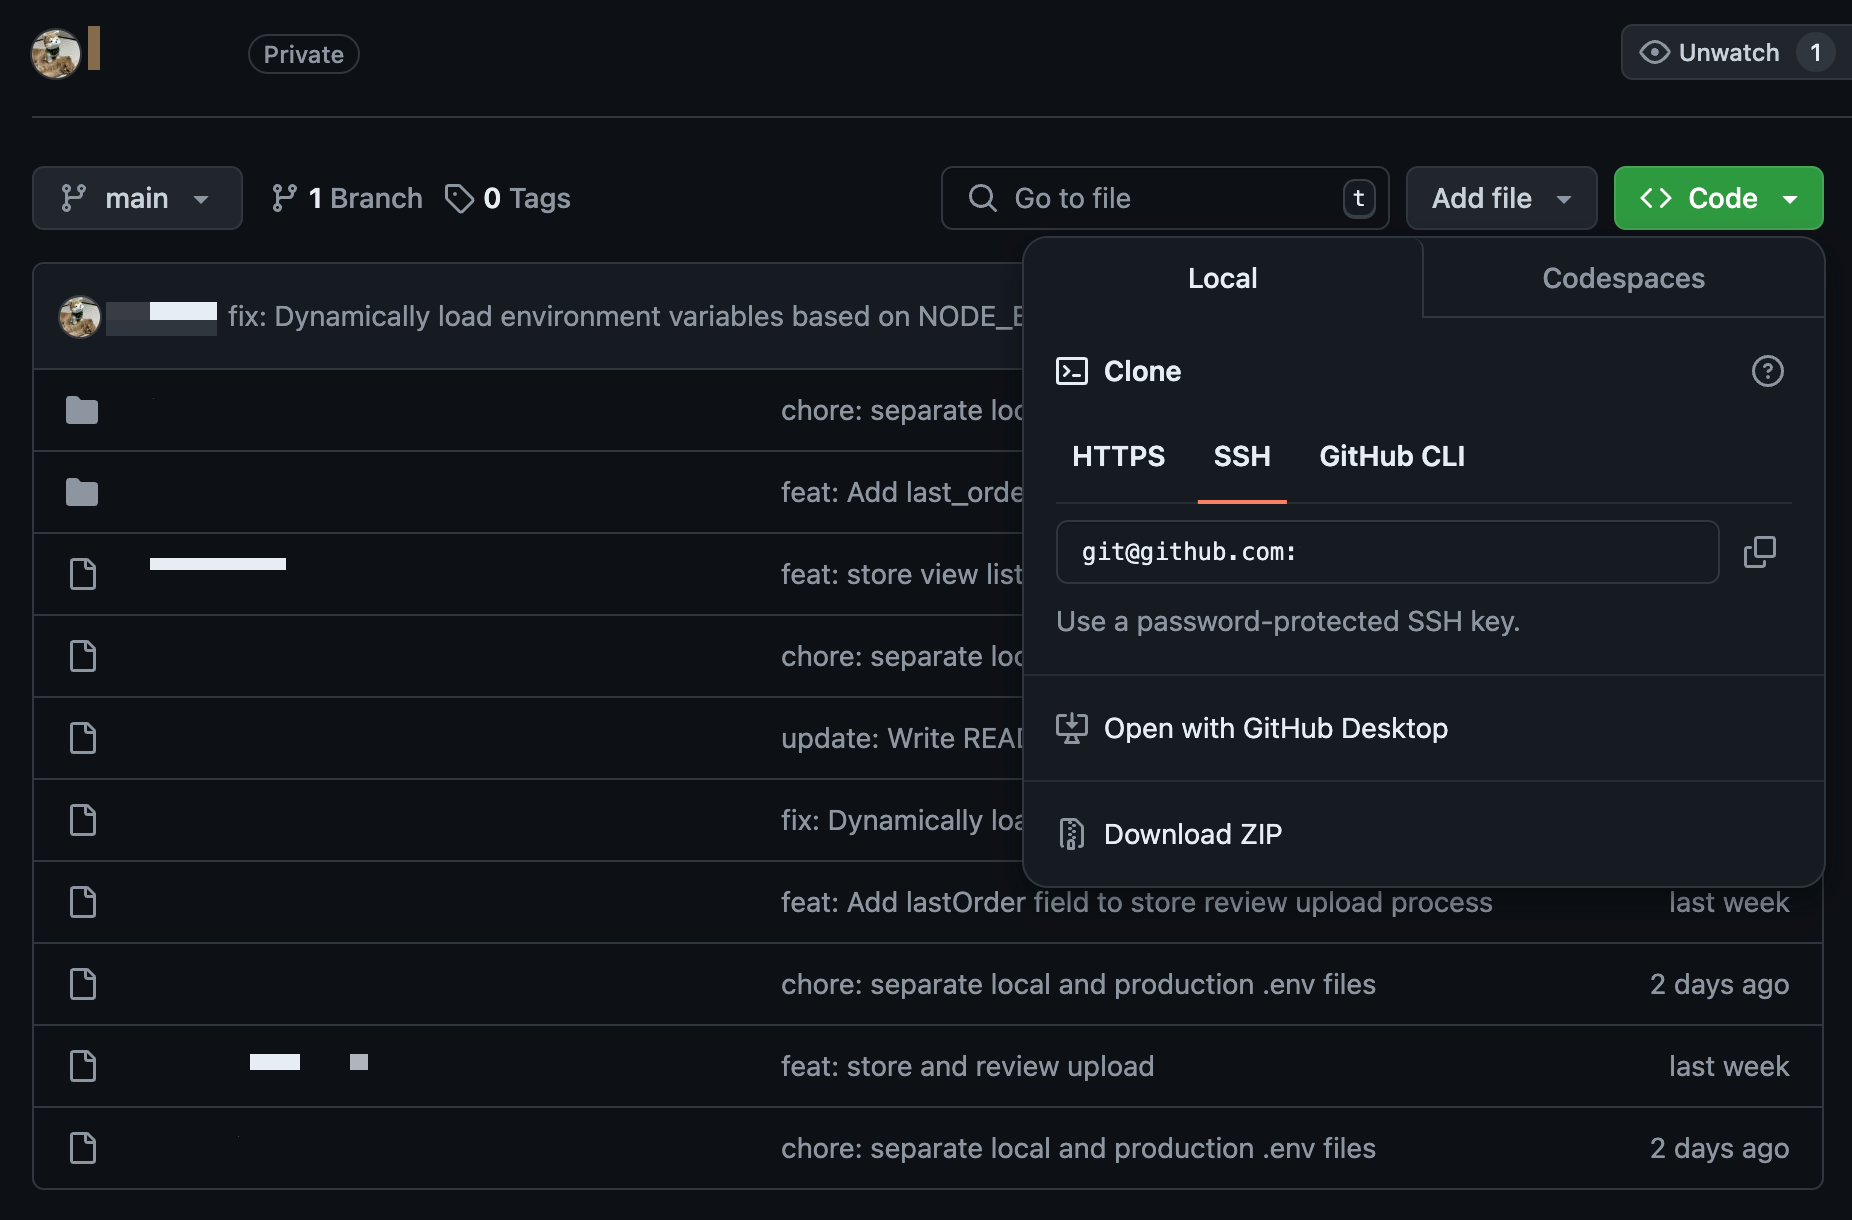Viewport: 1852px width, 1220px height.
Task: Click file icon in fix: Dynamically loa row
Action: 82,820
